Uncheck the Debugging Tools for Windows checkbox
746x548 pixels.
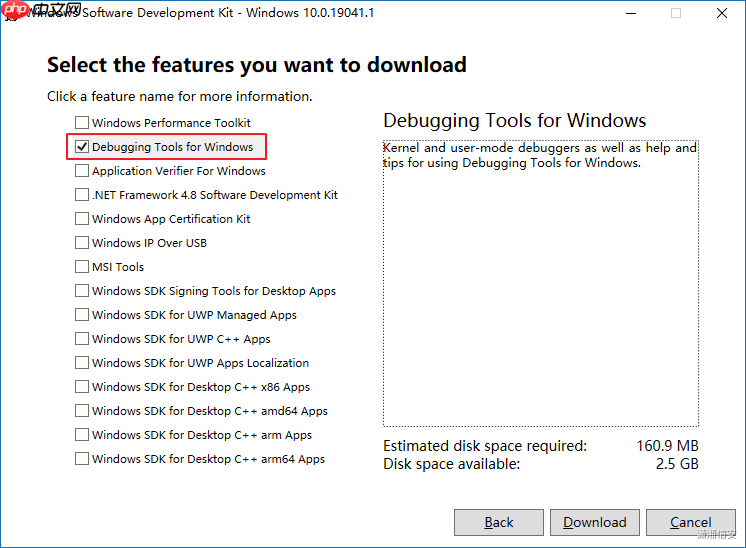click(82, 147)
